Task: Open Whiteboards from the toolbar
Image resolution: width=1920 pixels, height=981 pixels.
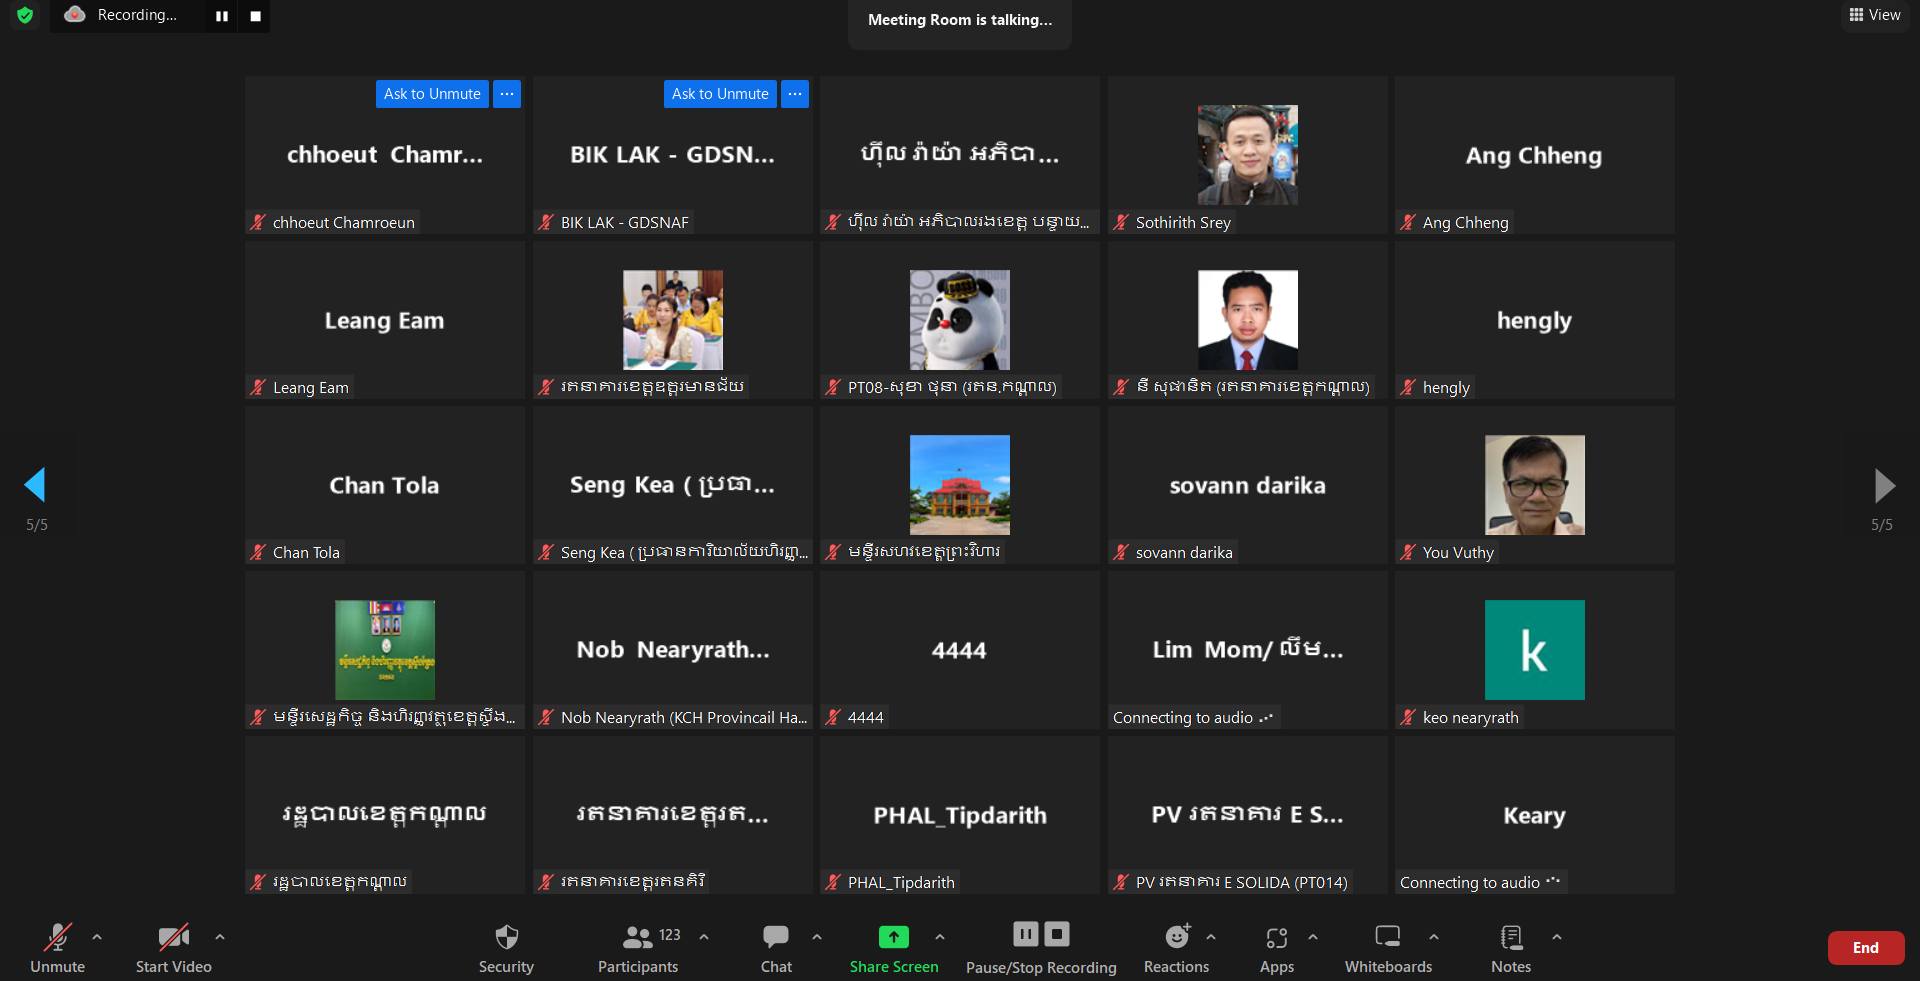Action: 1387,938
